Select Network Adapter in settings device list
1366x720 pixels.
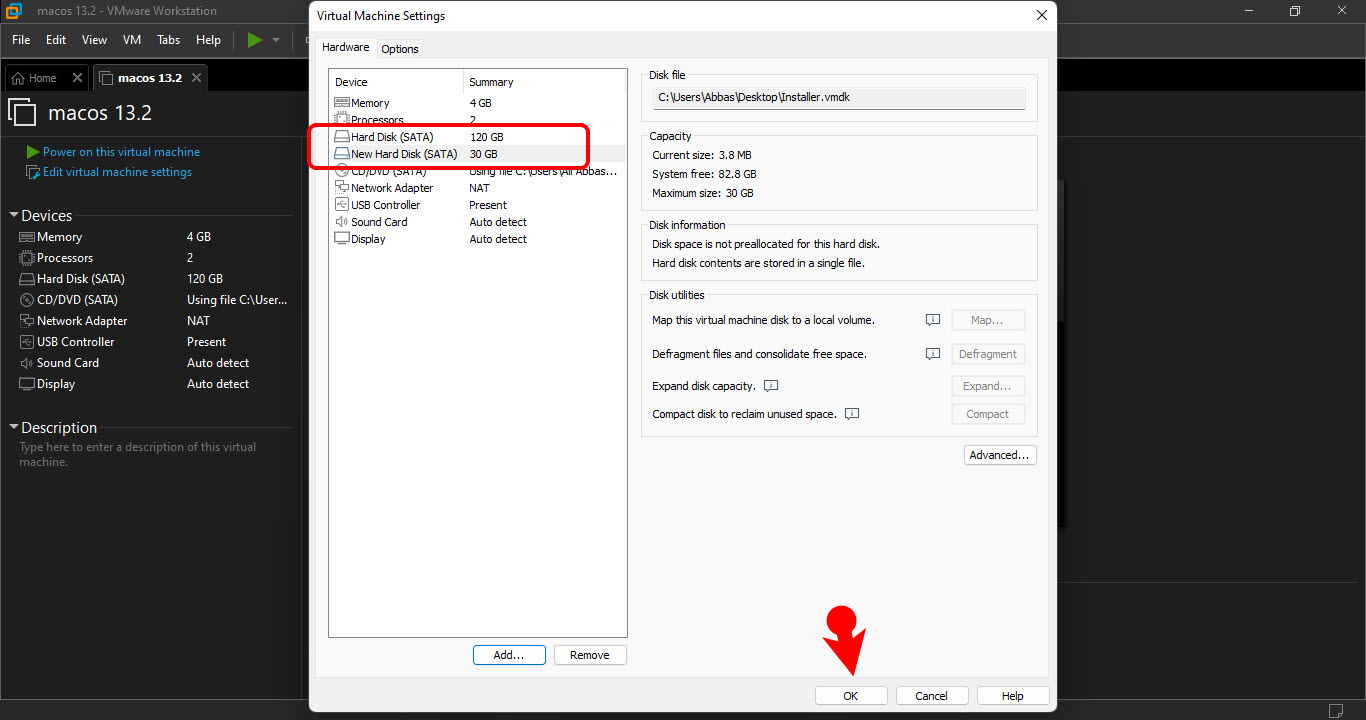click(x=477, y=188)
